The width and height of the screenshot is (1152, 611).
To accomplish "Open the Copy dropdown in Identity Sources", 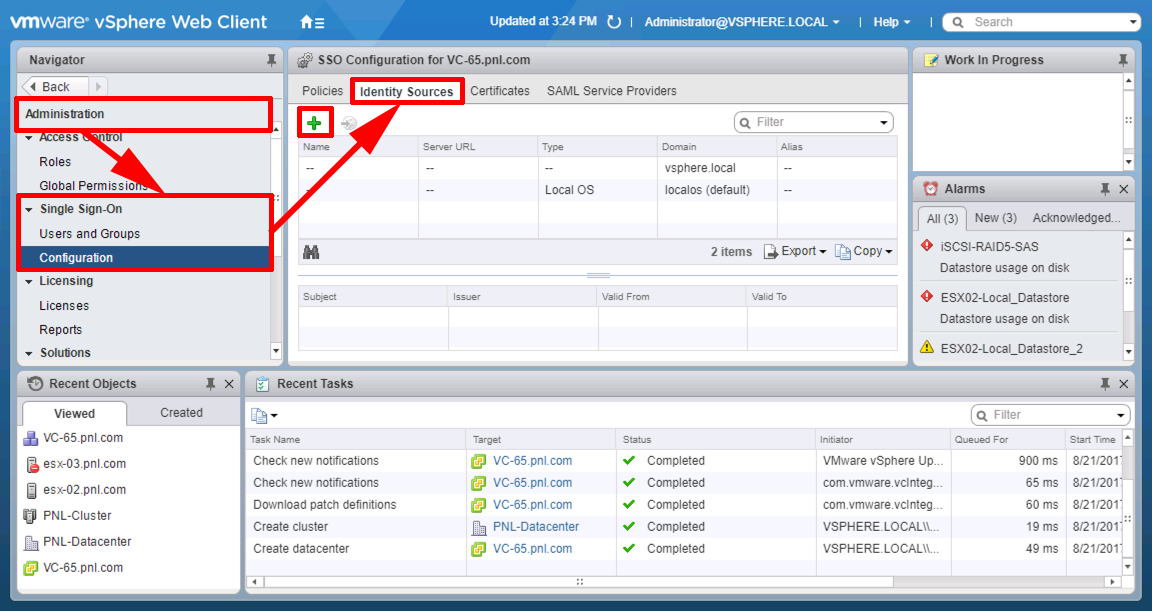I will pyautogui.click(x=864, y=251).
